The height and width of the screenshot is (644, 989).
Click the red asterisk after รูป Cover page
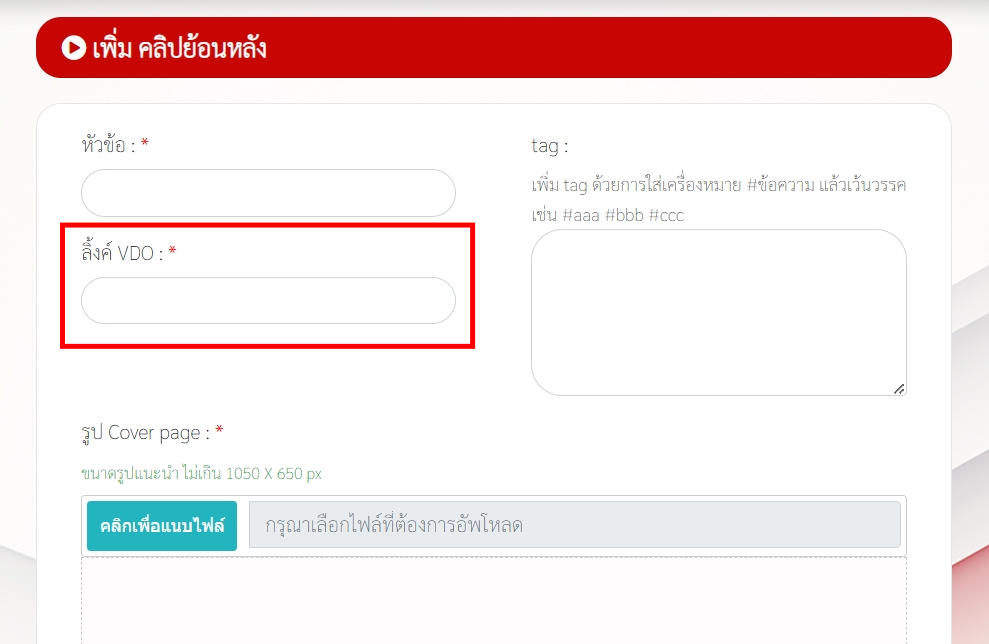click(219, 433)
